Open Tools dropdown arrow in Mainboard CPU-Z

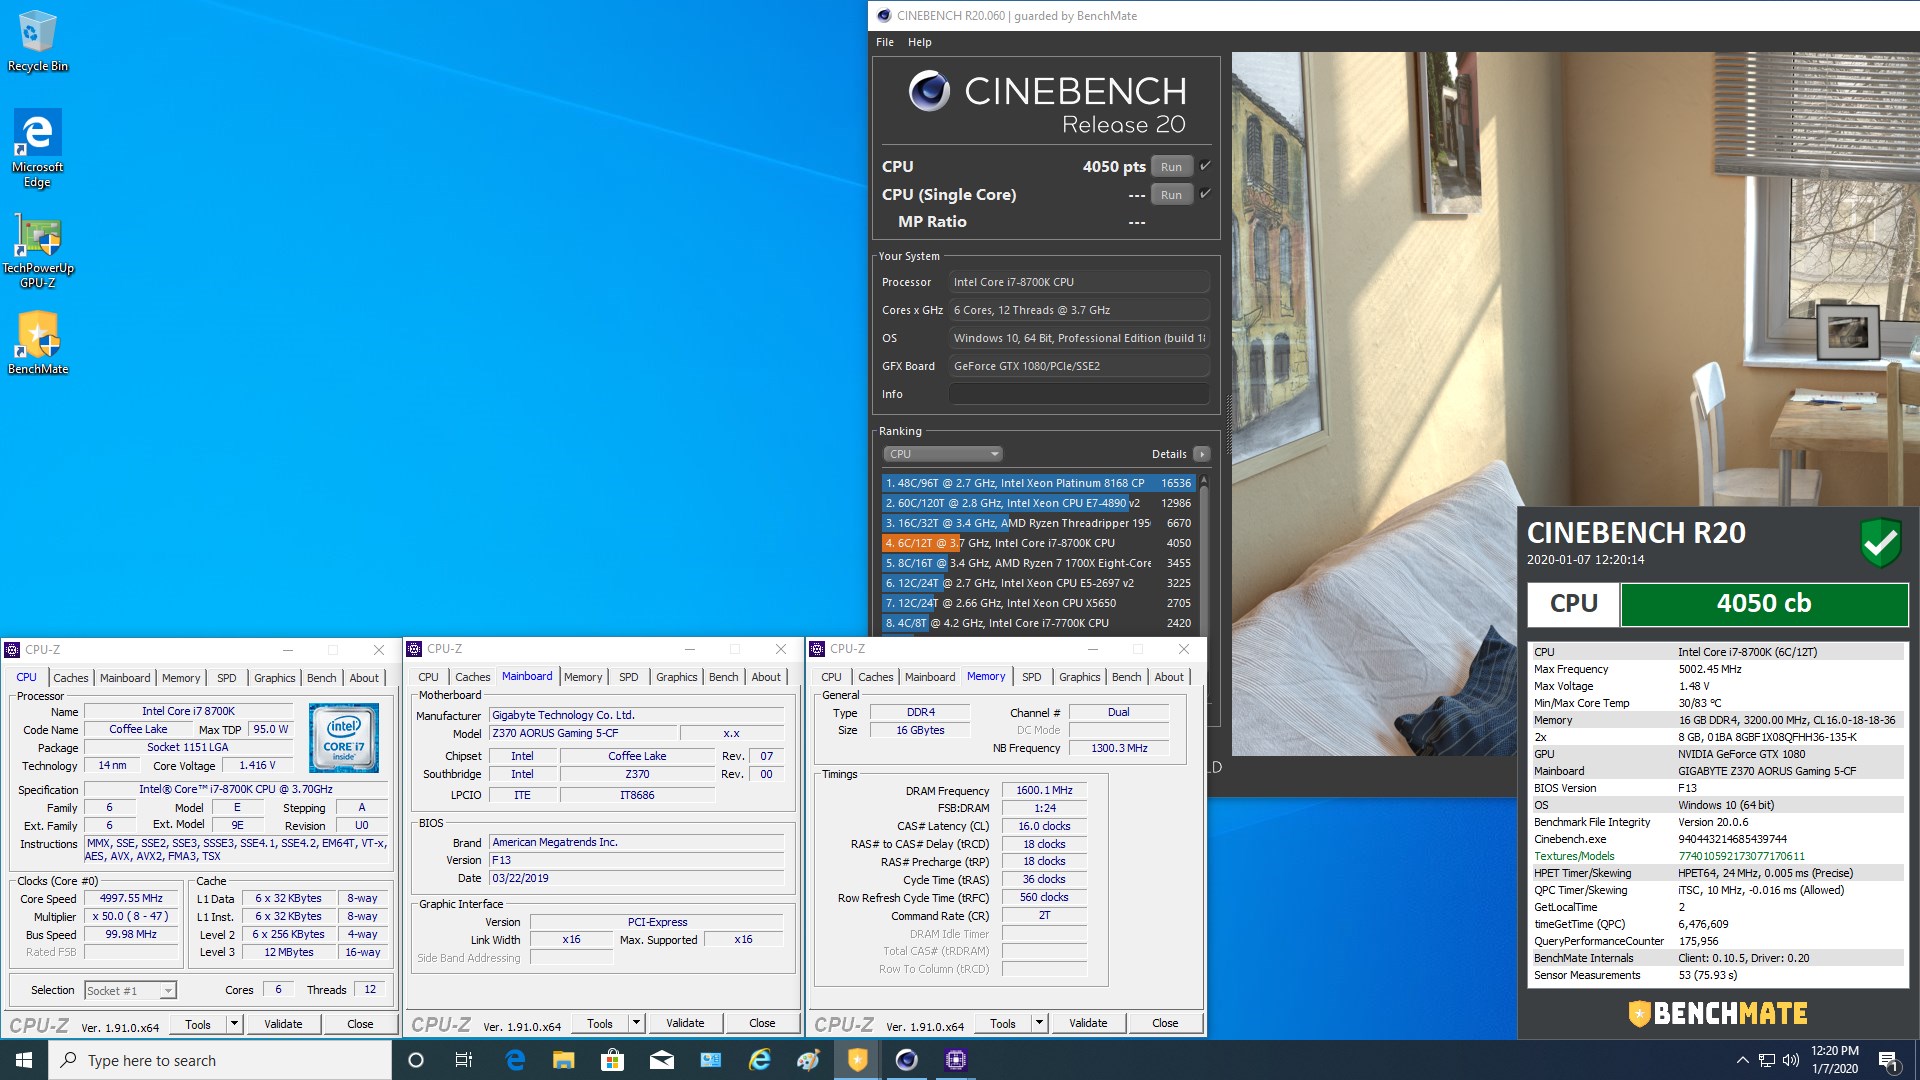tap(636, 1023)
